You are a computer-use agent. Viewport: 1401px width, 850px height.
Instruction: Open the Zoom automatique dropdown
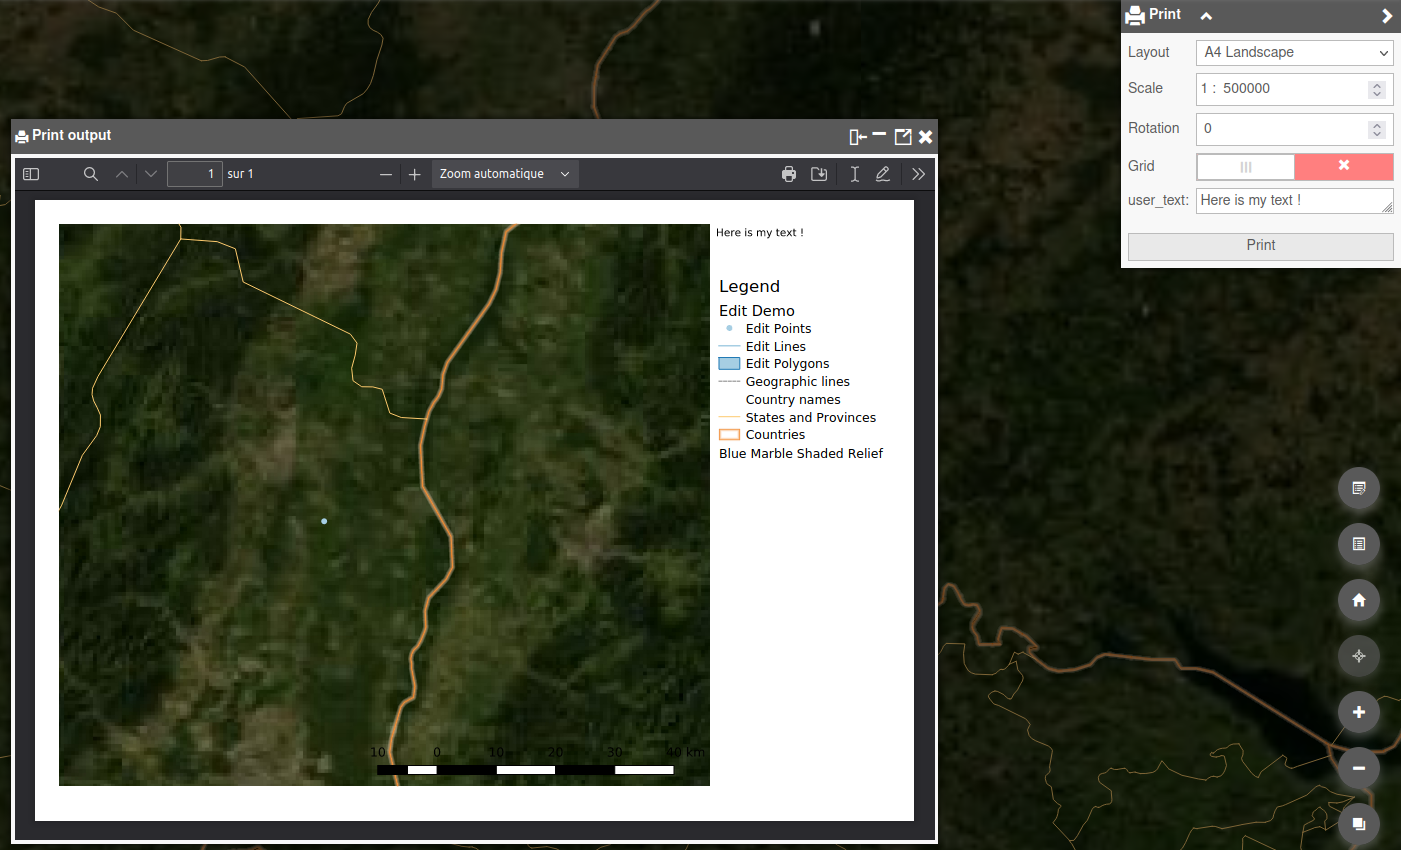(504, 174)
